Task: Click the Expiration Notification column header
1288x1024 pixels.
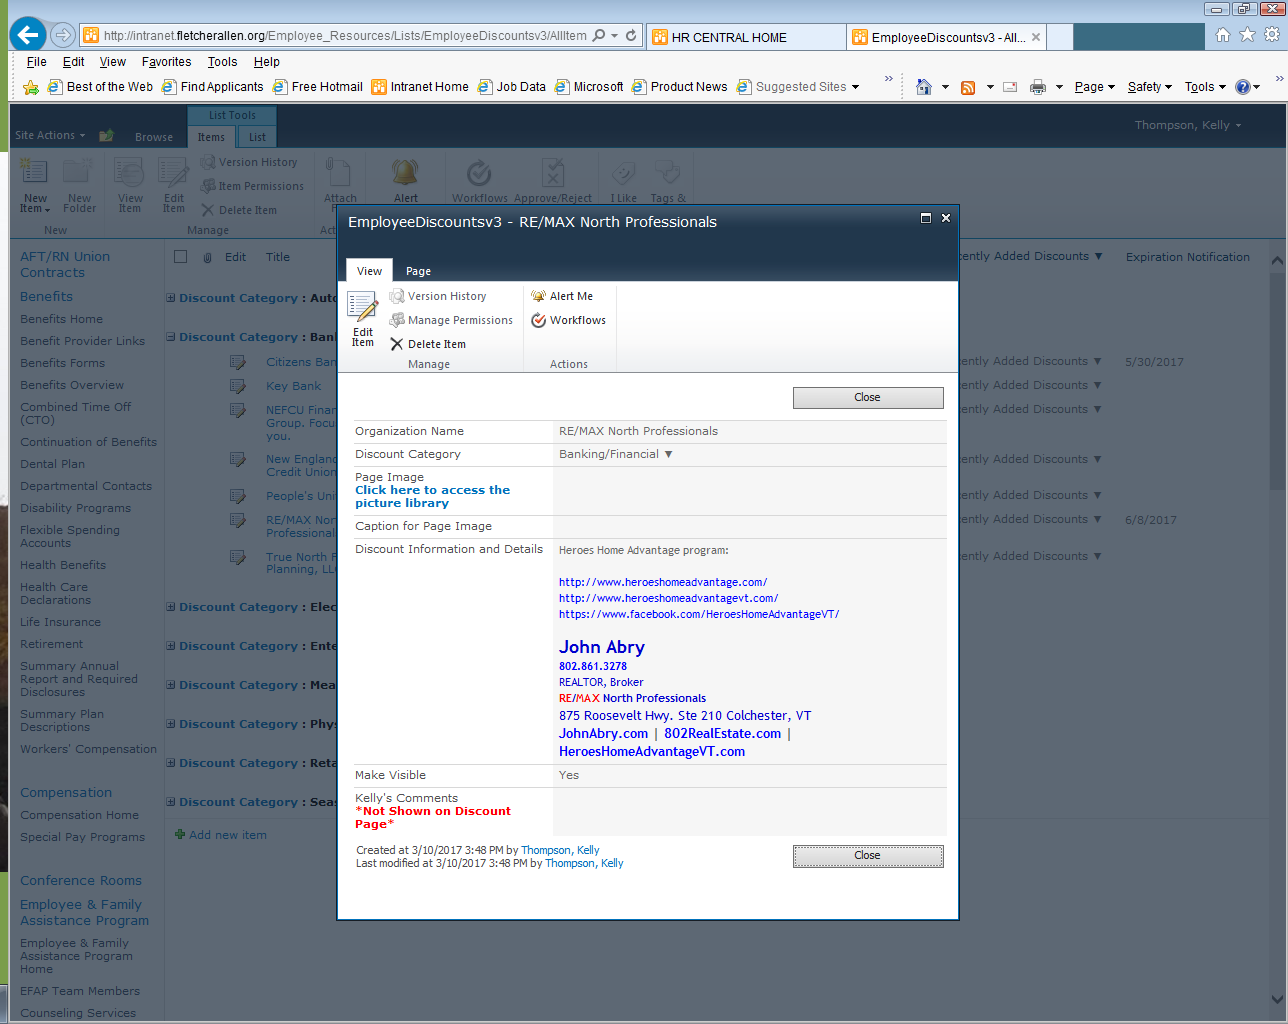Action: click(x=1188, y=257)
